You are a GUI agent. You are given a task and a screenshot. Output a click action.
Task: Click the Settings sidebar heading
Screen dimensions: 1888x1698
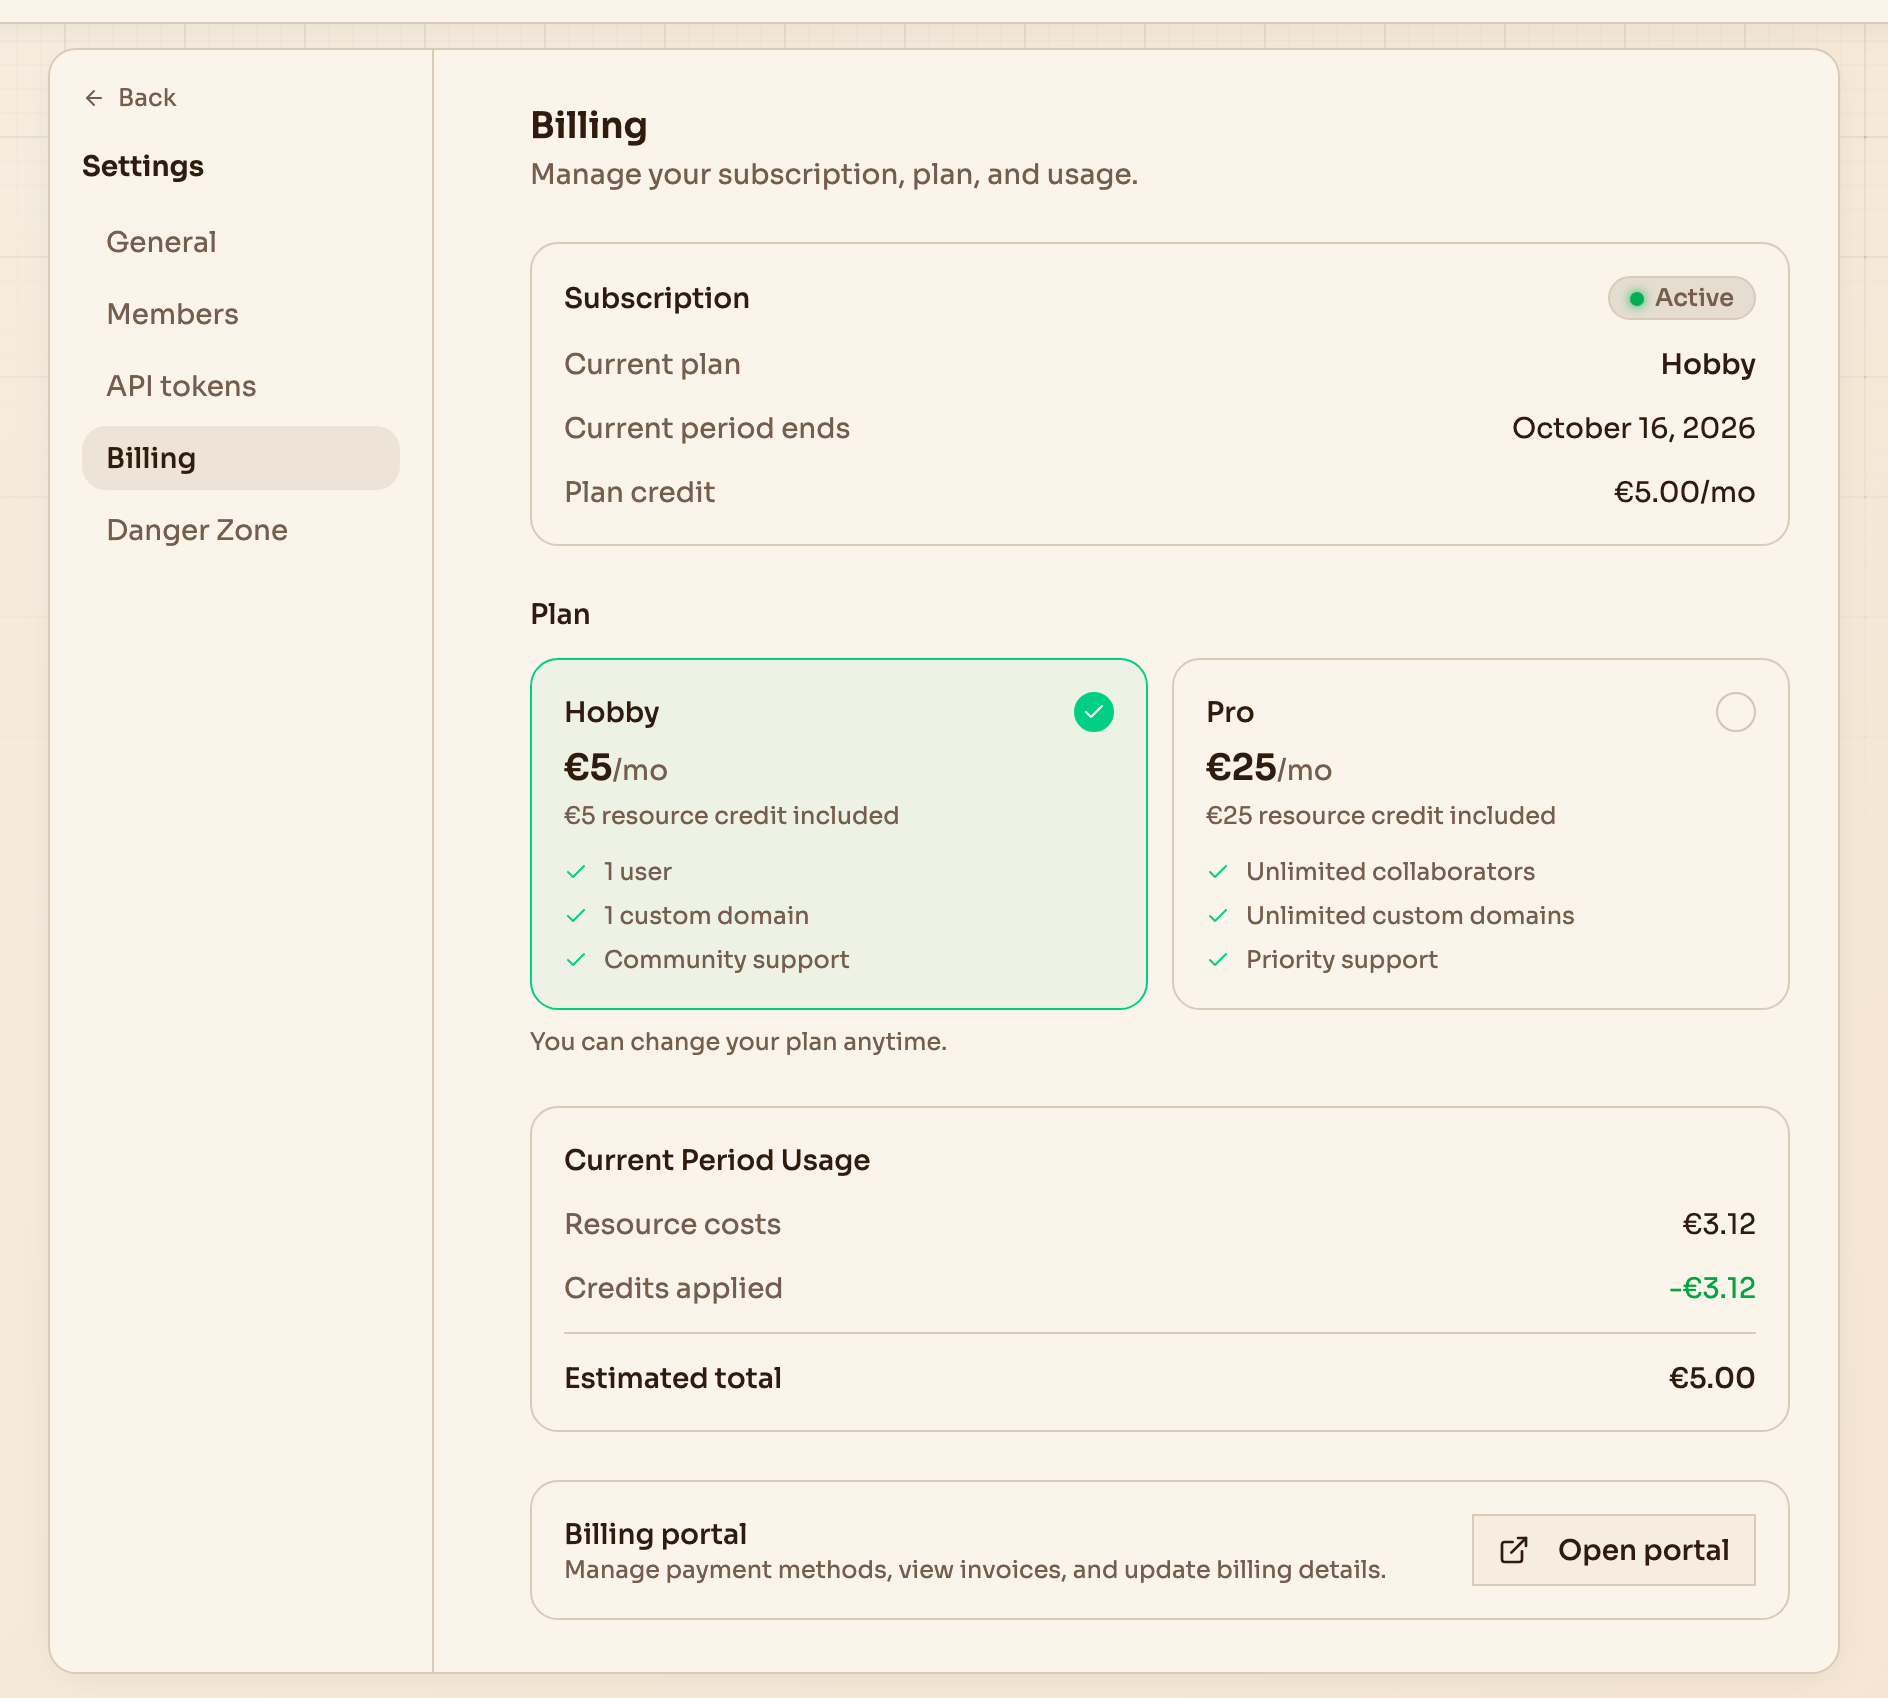click(143, 166)
